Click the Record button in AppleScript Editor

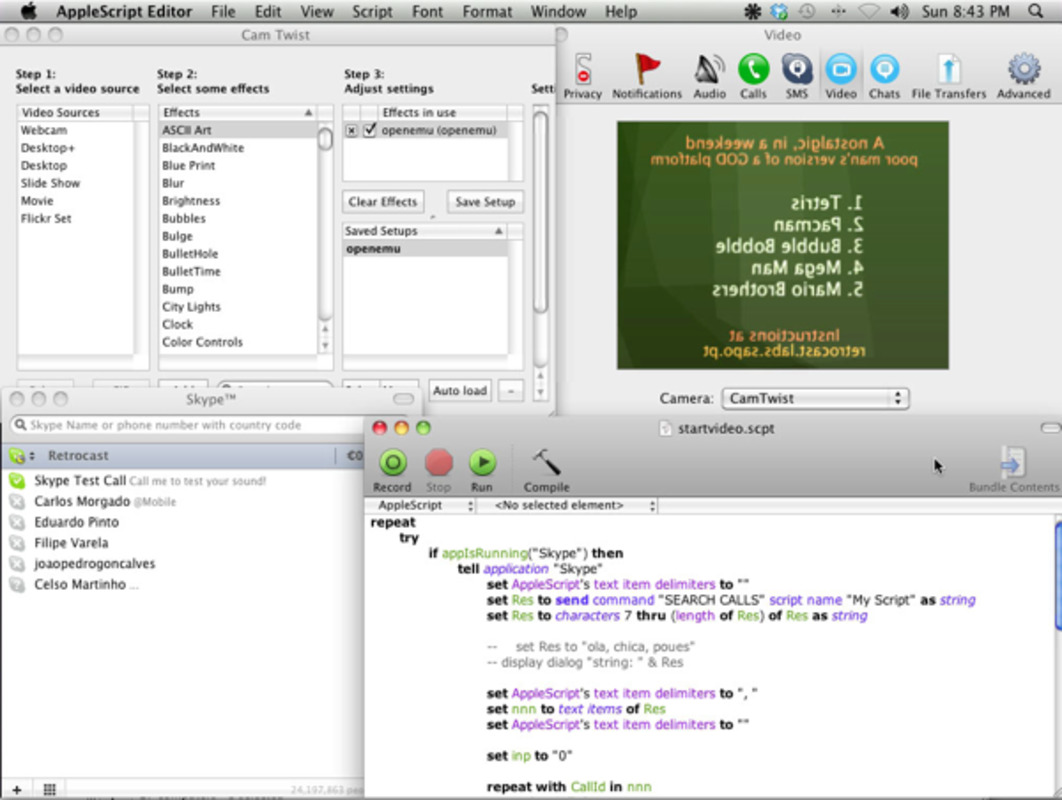(x=392, y=464)
